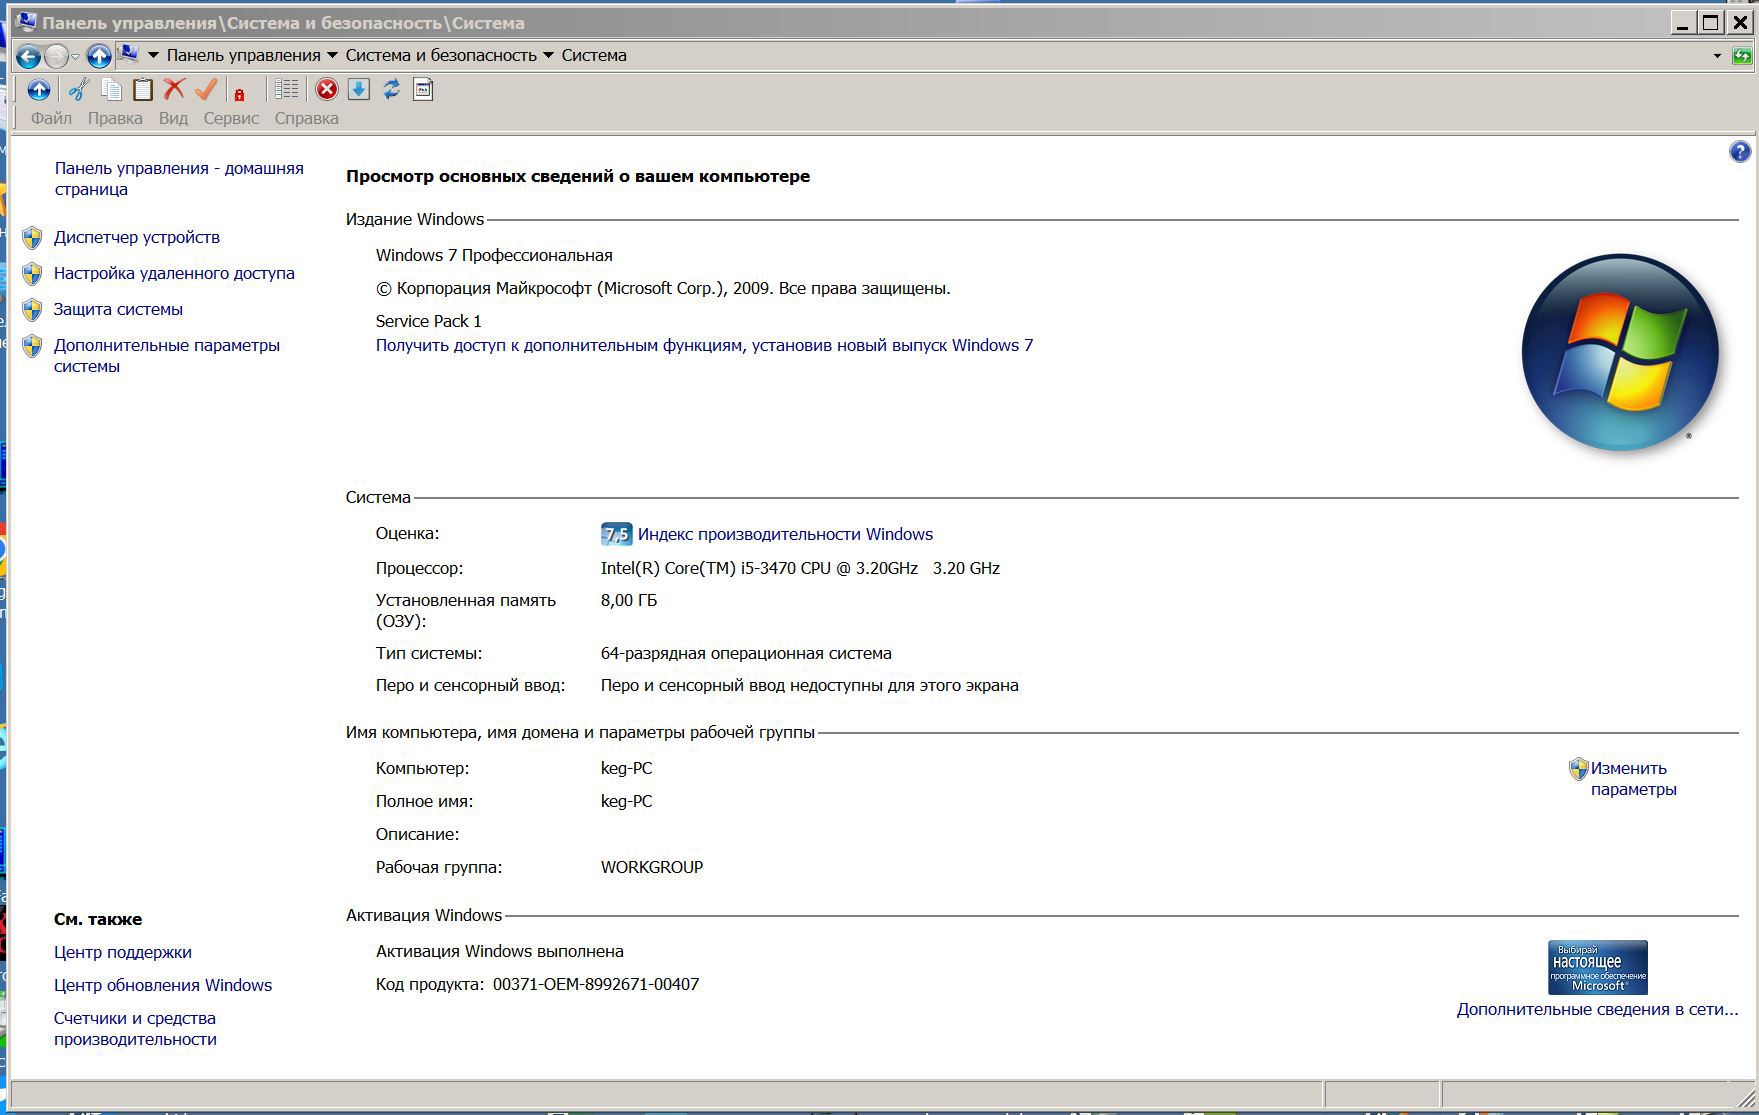The width and height of the screenshot is (1759, 1115).
Task: Expand the arrow after Система и безопасность
Action: pyautogui.click(x=548, y=55)
